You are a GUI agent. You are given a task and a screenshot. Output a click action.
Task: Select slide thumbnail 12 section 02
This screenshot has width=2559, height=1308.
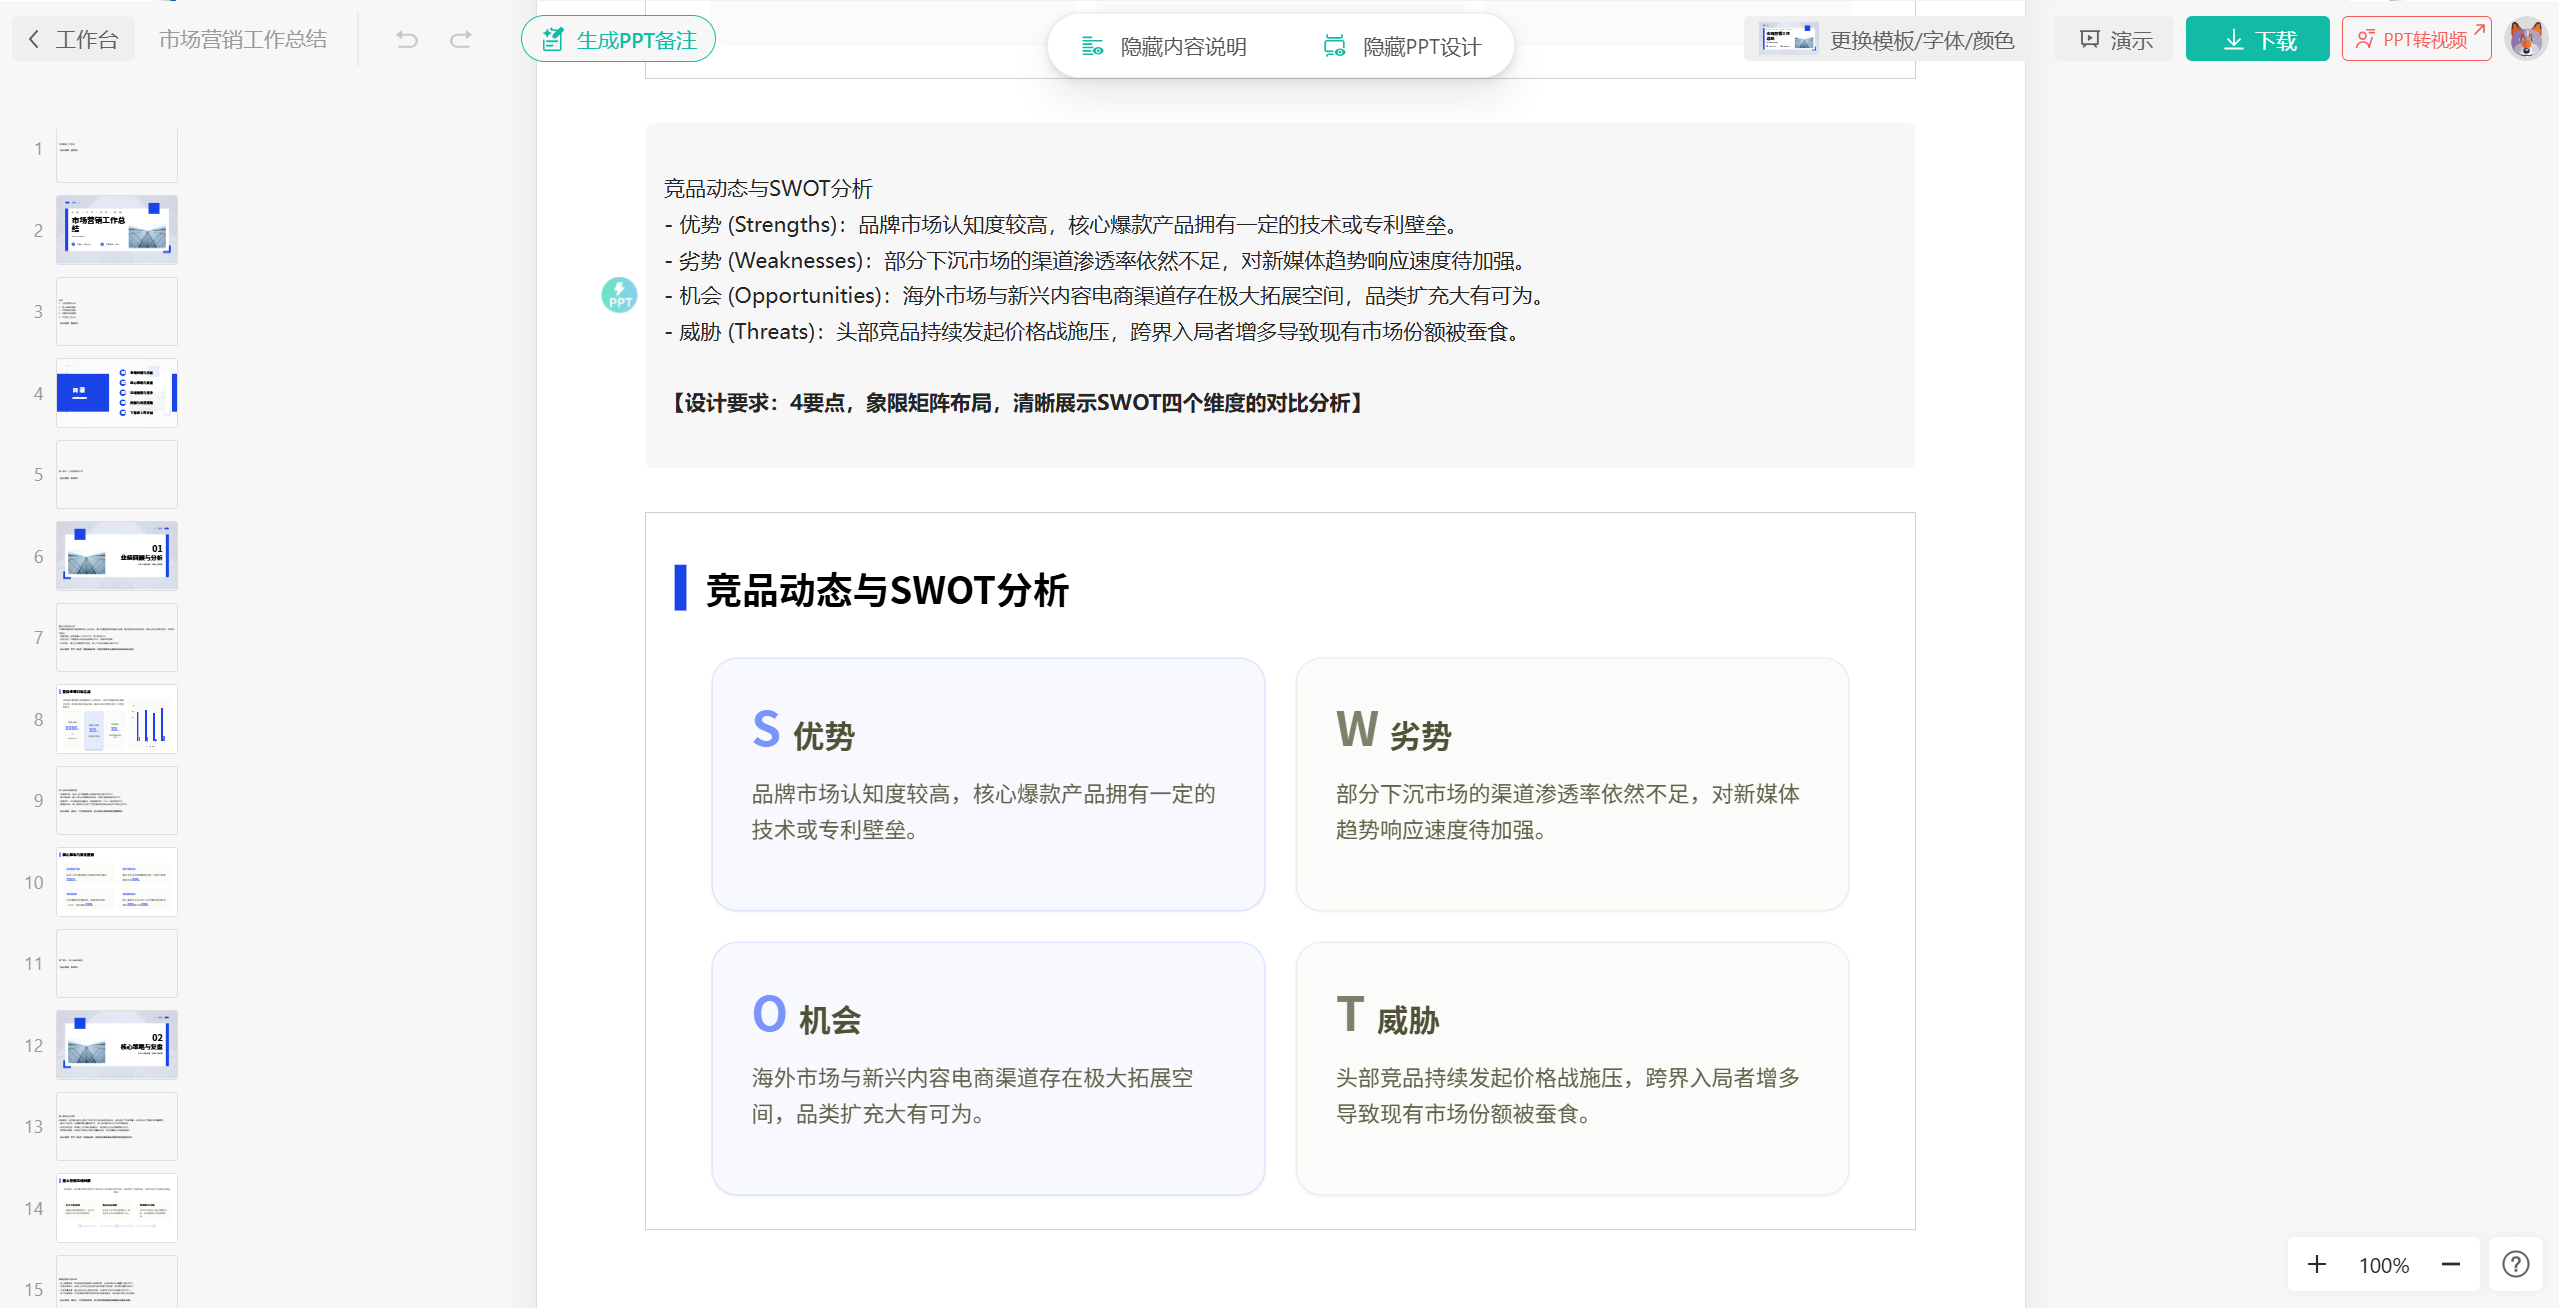(x=117, y=1045)
